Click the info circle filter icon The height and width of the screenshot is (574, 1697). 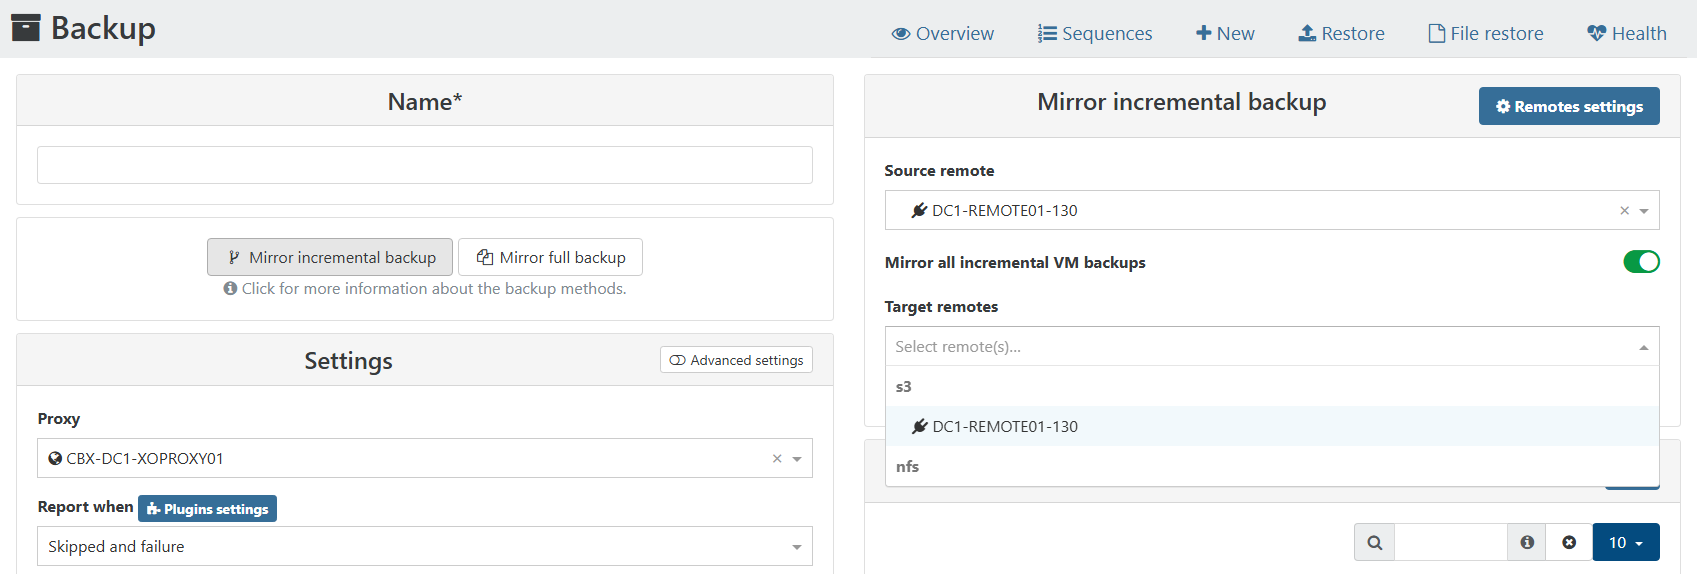click(1526, 542)
